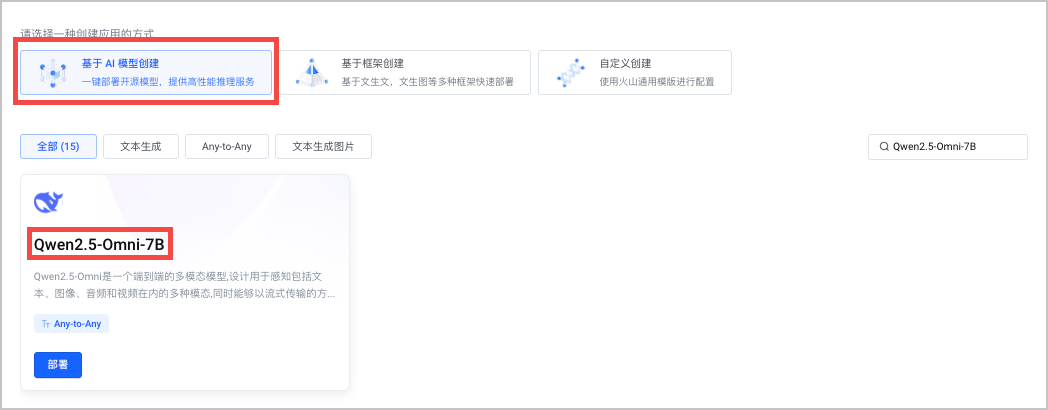Click the 一键部署开源模型 subtitle text

pyautogui.click(x=168, y=82)
